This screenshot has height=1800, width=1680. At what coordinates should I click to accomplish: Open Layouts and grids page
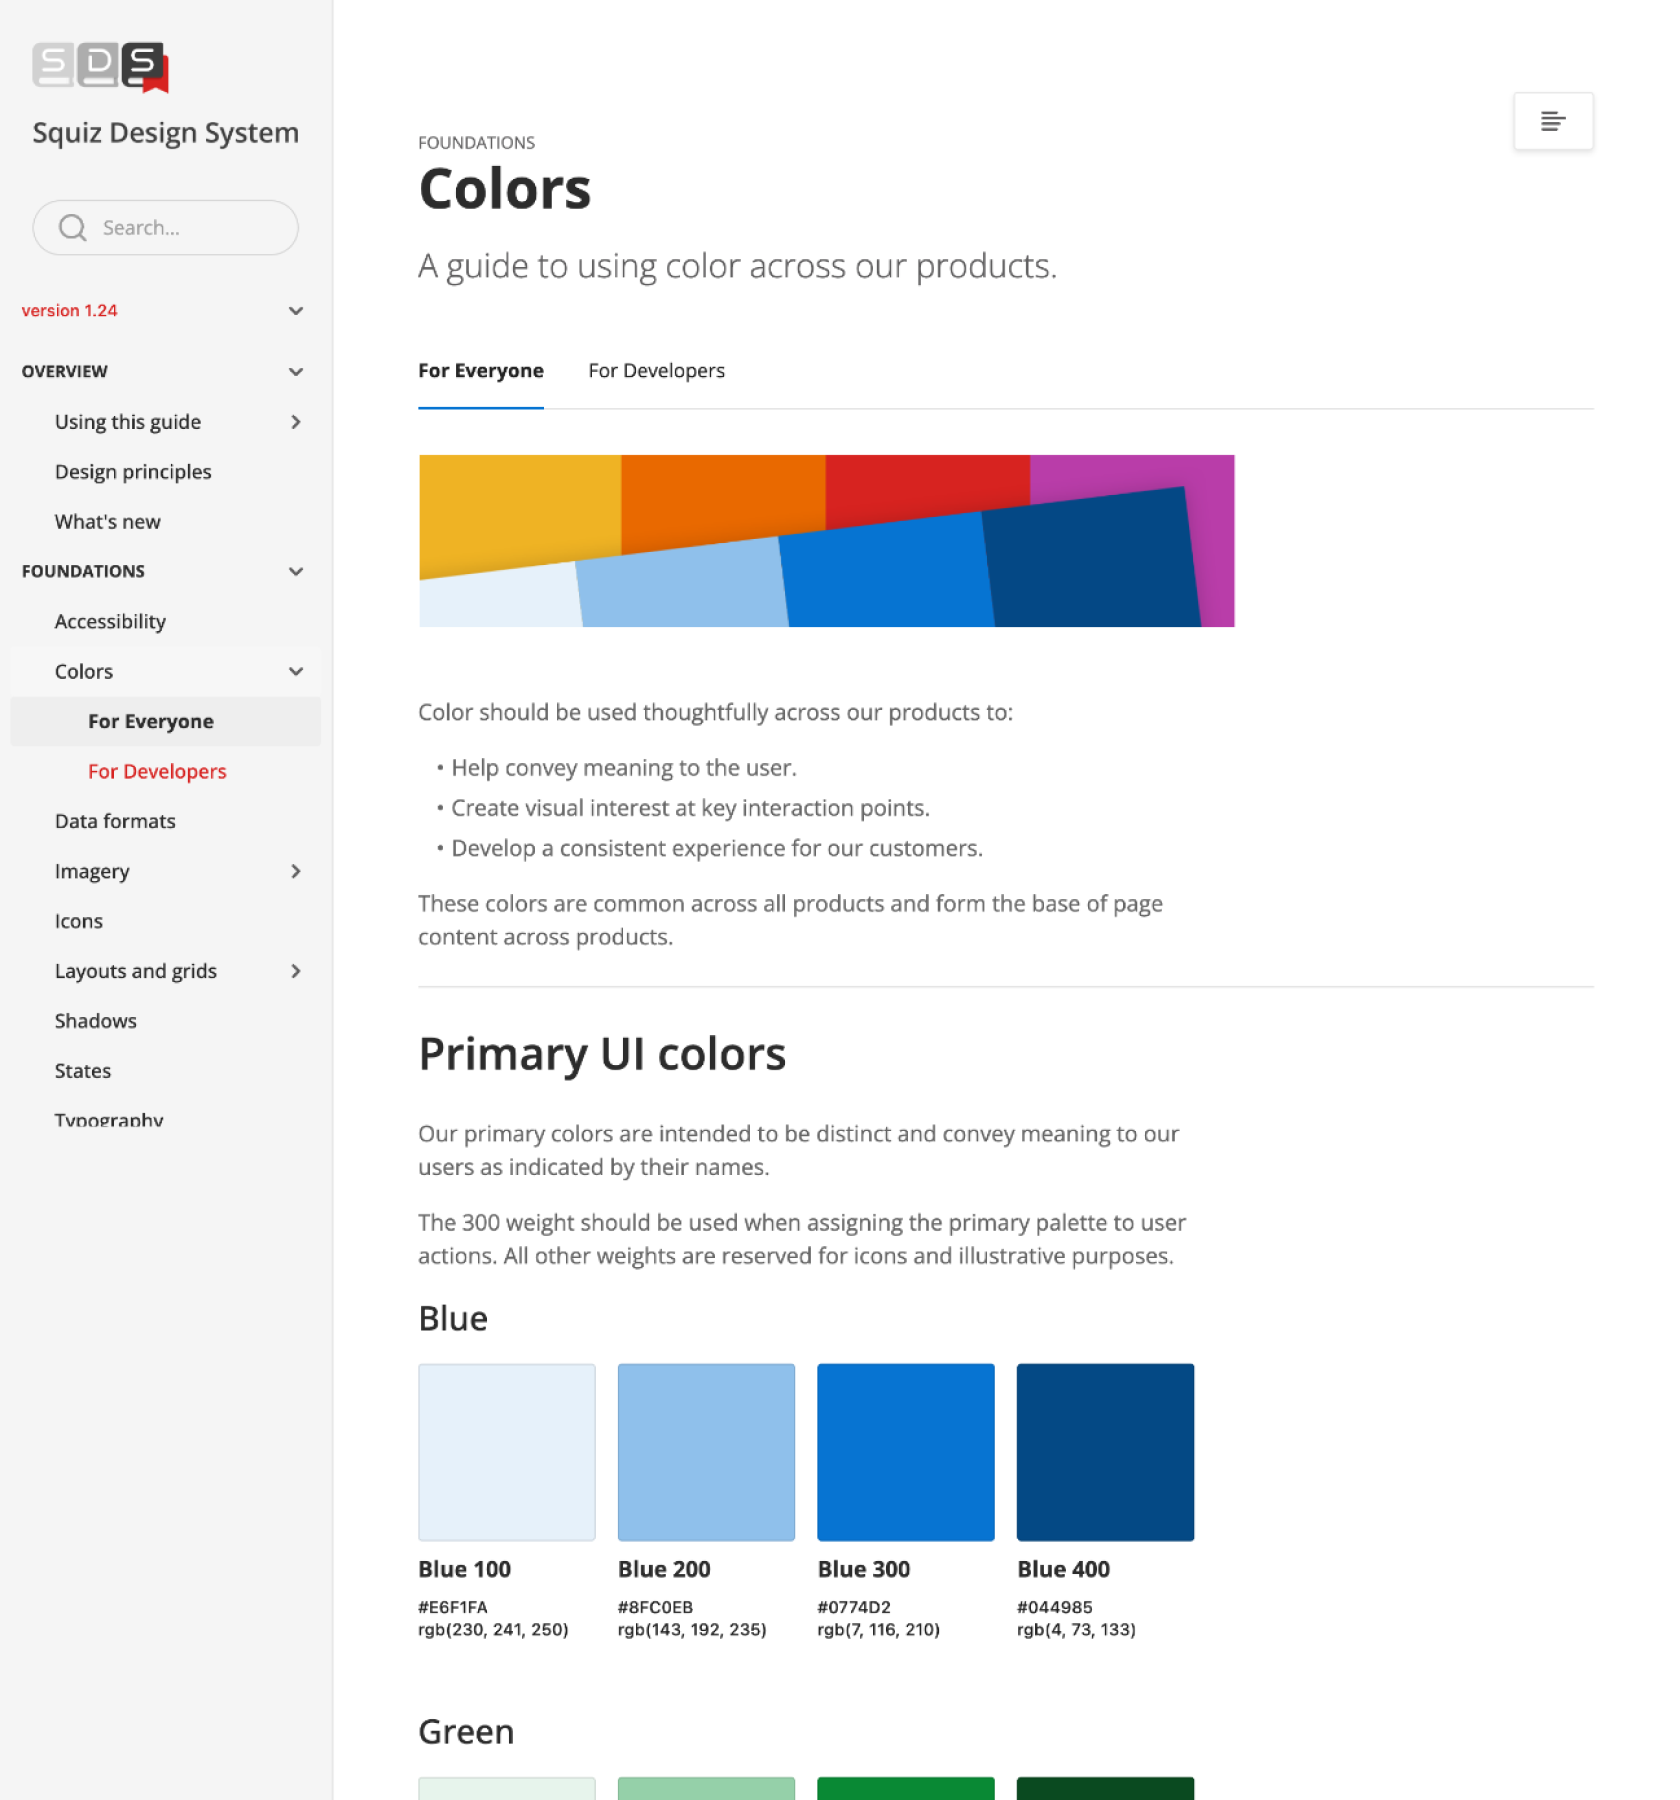tap(136, 971)
